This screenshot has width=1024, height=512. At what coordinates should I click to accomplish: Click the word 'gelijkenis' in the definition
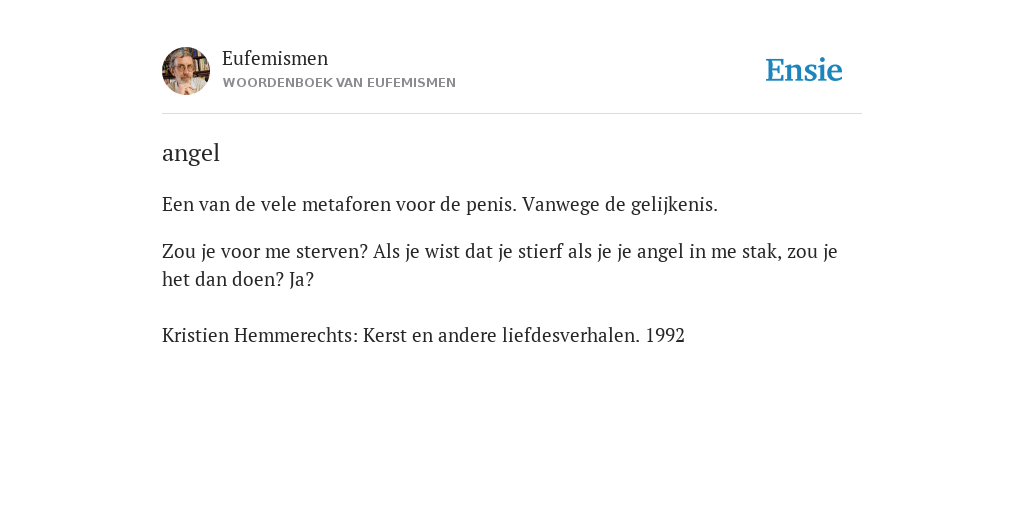pos(674,205)
